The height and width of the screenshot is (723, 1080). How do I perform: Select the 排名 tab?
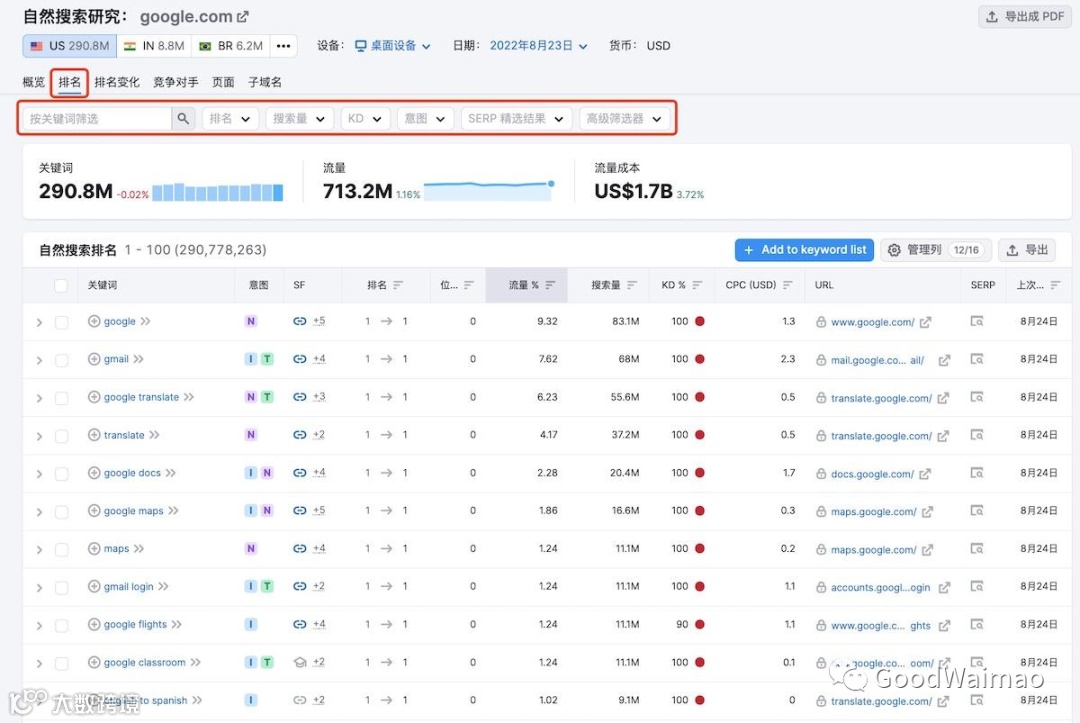[70, 82]
